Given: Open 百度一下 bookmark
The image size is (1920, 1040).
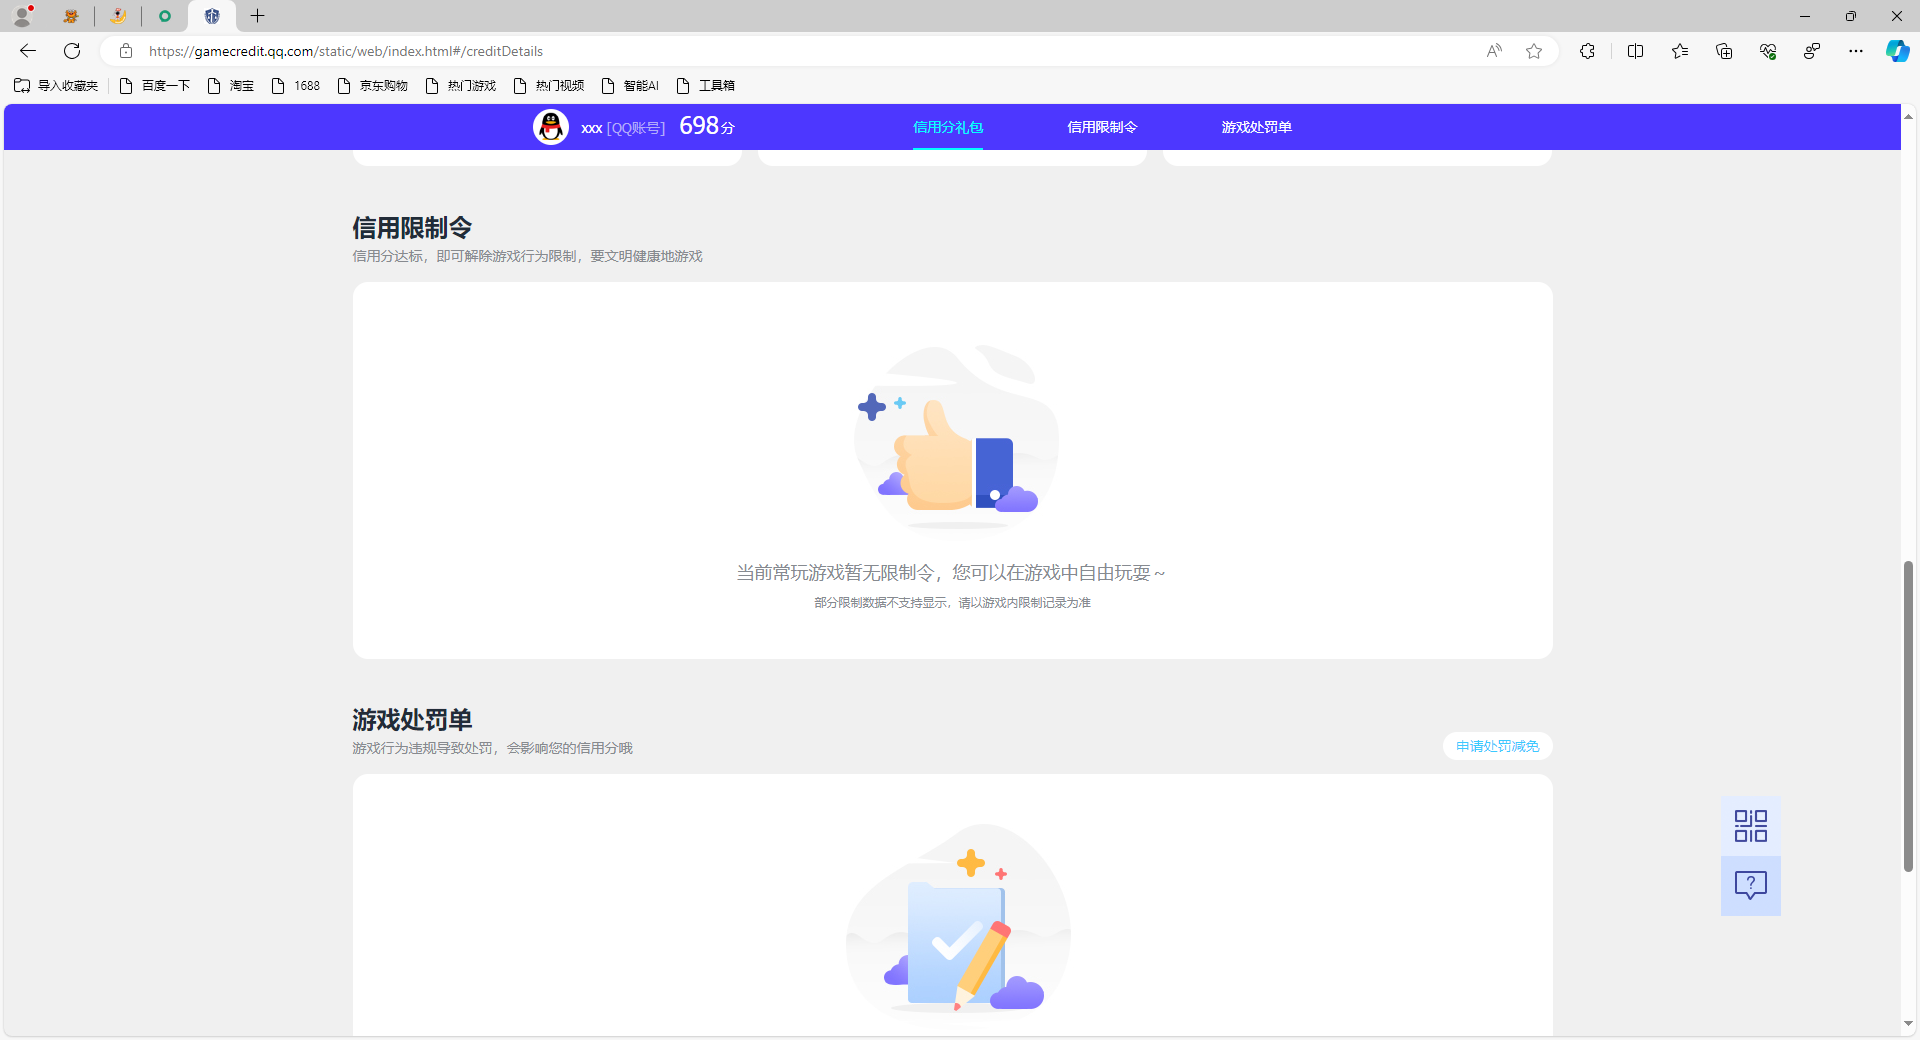Looking at the screenshot, I should tap(155, 86).
